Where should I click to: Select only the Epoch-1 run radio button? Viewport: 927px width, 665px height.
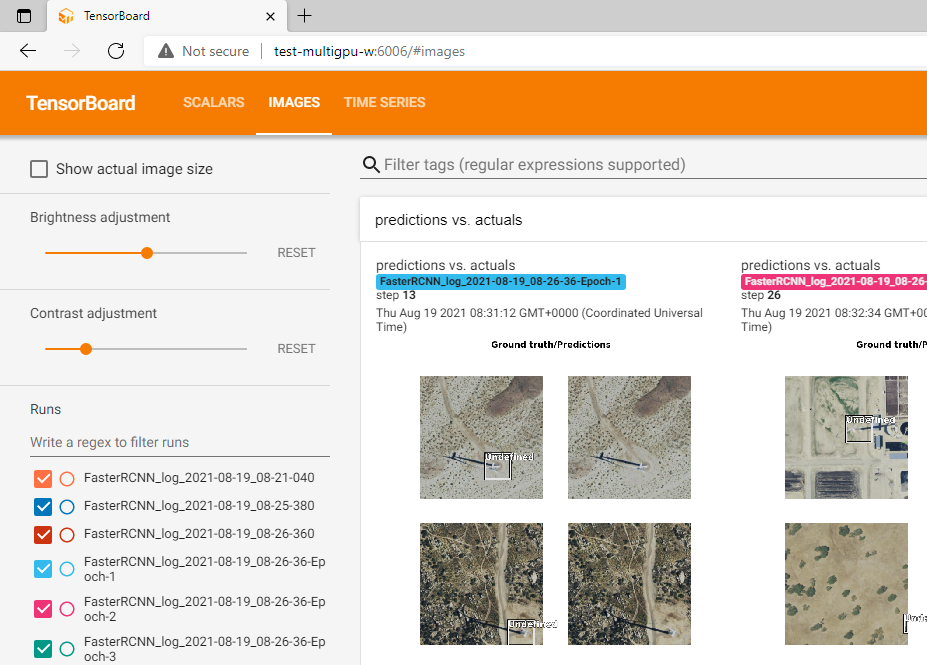[67, 569]
